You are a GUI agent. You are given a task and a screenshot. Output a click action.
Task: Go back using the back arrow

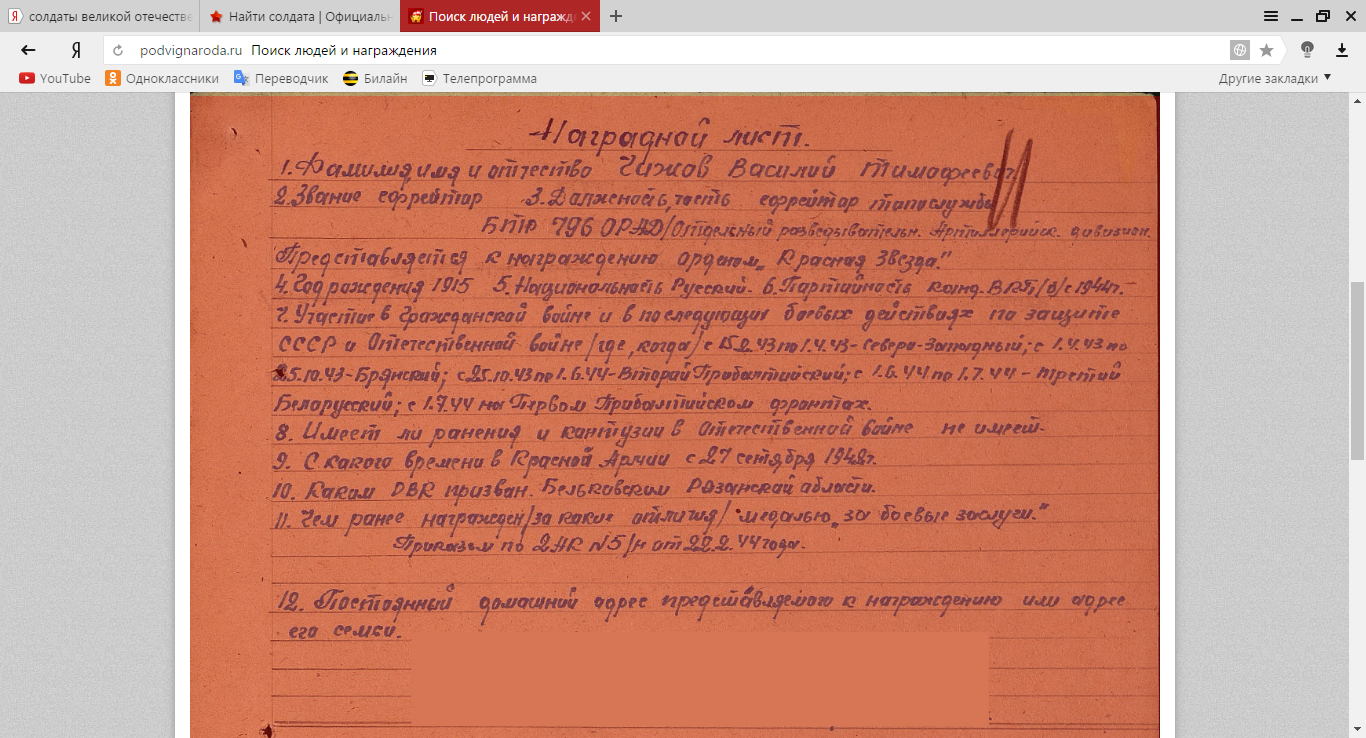[x=28, y=50]
